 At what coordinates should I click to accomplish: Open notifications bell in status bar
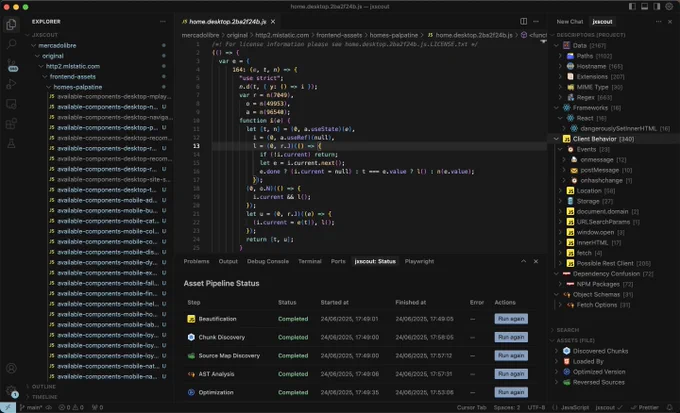pos(670,407)
